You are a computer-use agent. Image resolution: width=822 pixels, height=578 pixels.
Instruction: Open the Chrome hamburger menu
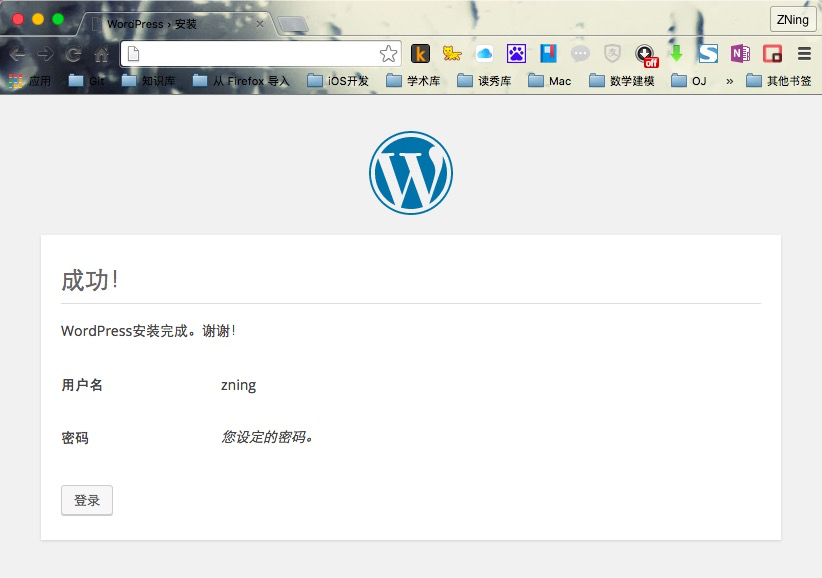(x=804, y=53)
